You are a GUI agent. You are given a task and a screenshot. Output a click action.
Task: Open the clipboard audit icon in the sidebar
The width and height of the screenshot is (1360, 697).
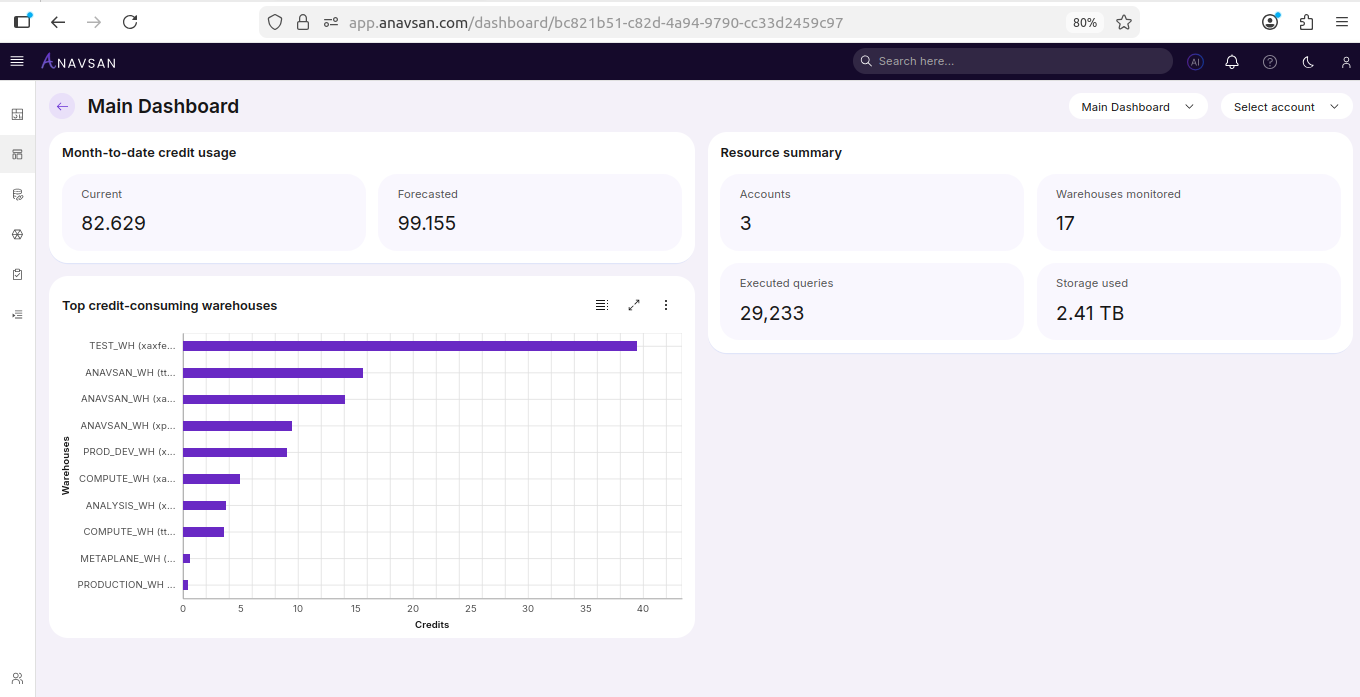(17, 274)
